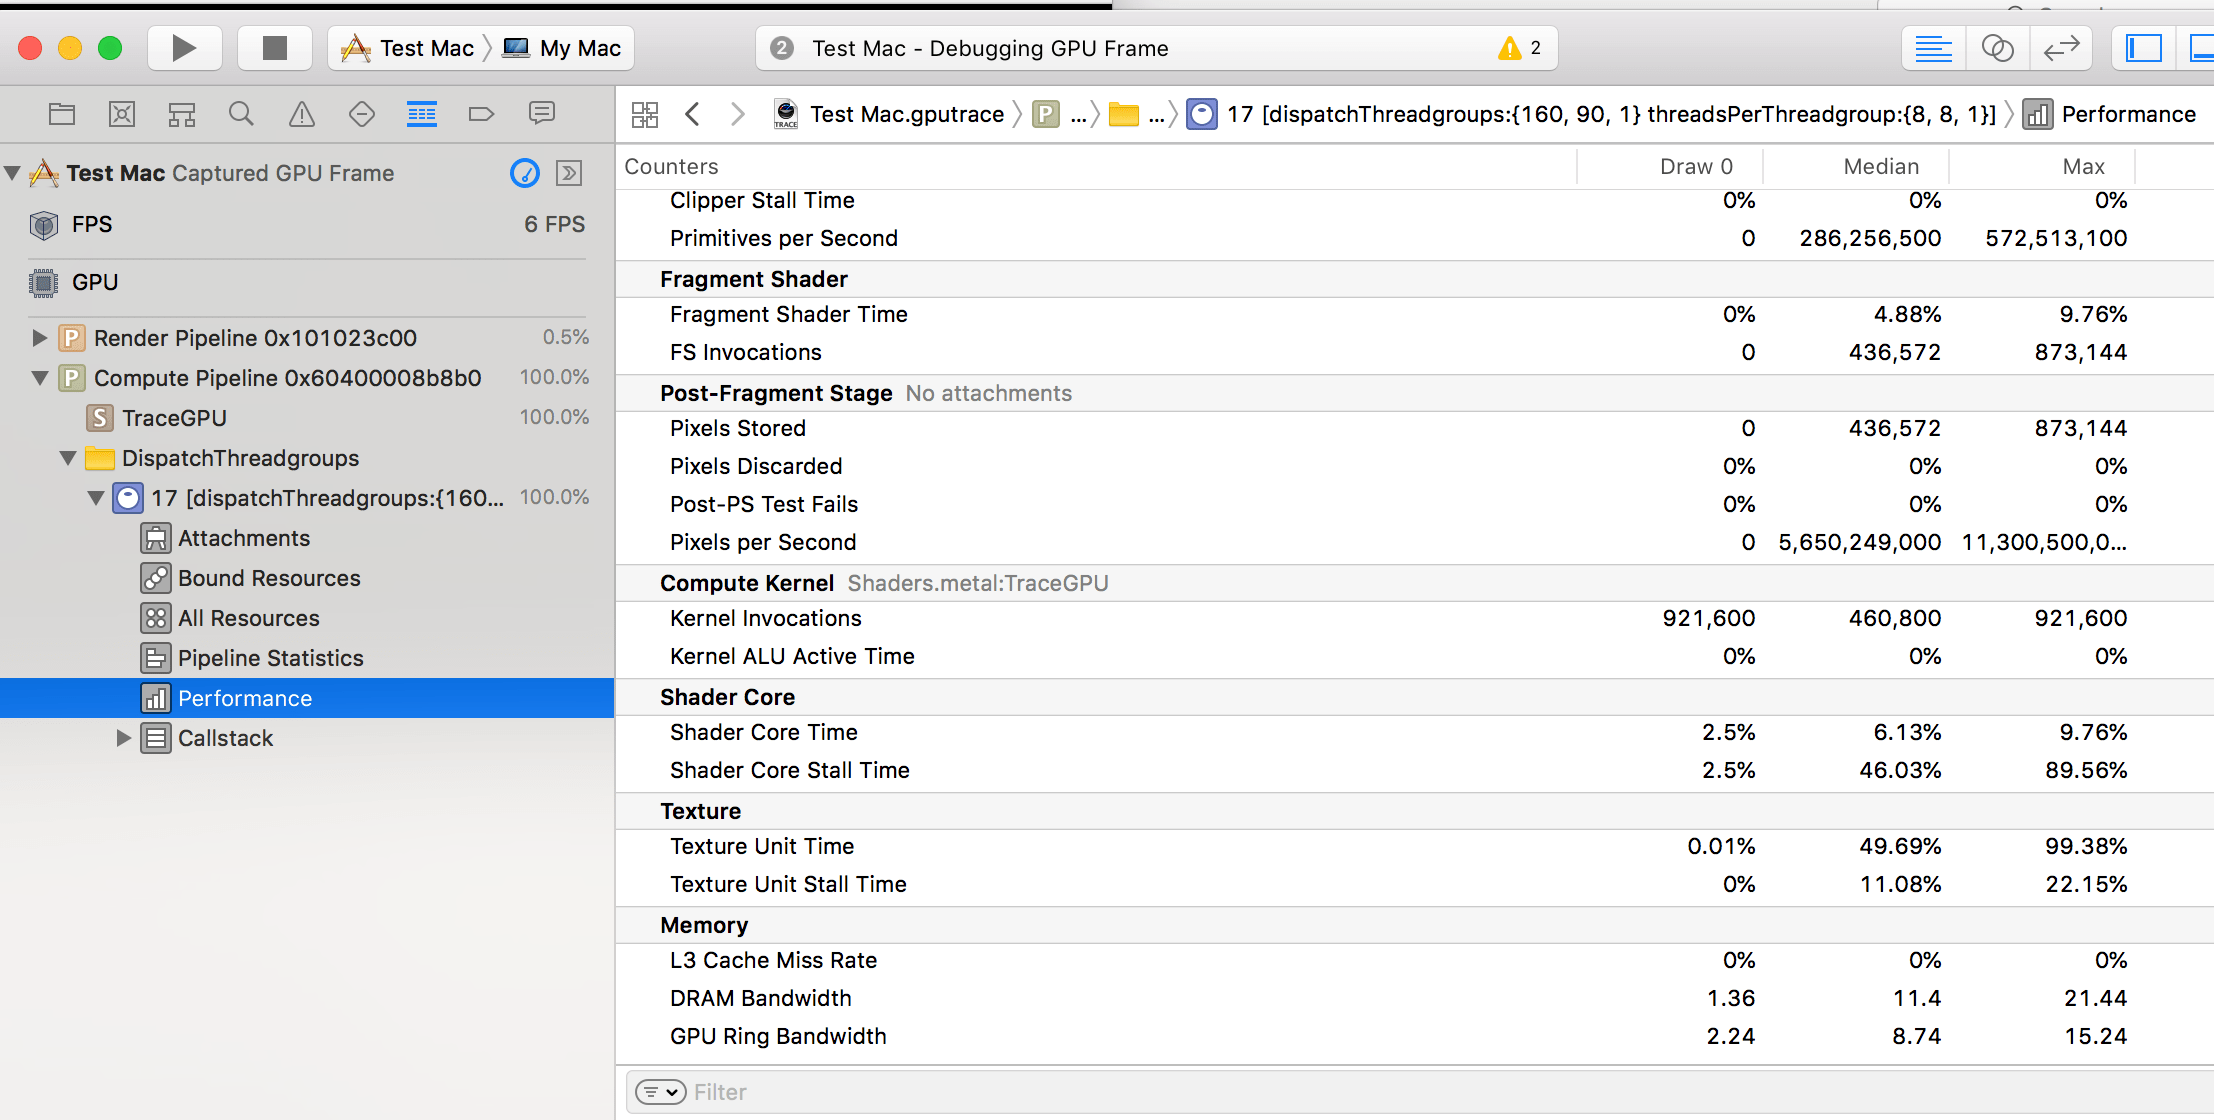2214x1120 pixels.
Task: Run the Test Mac scheme
Action: pos(184,48)
